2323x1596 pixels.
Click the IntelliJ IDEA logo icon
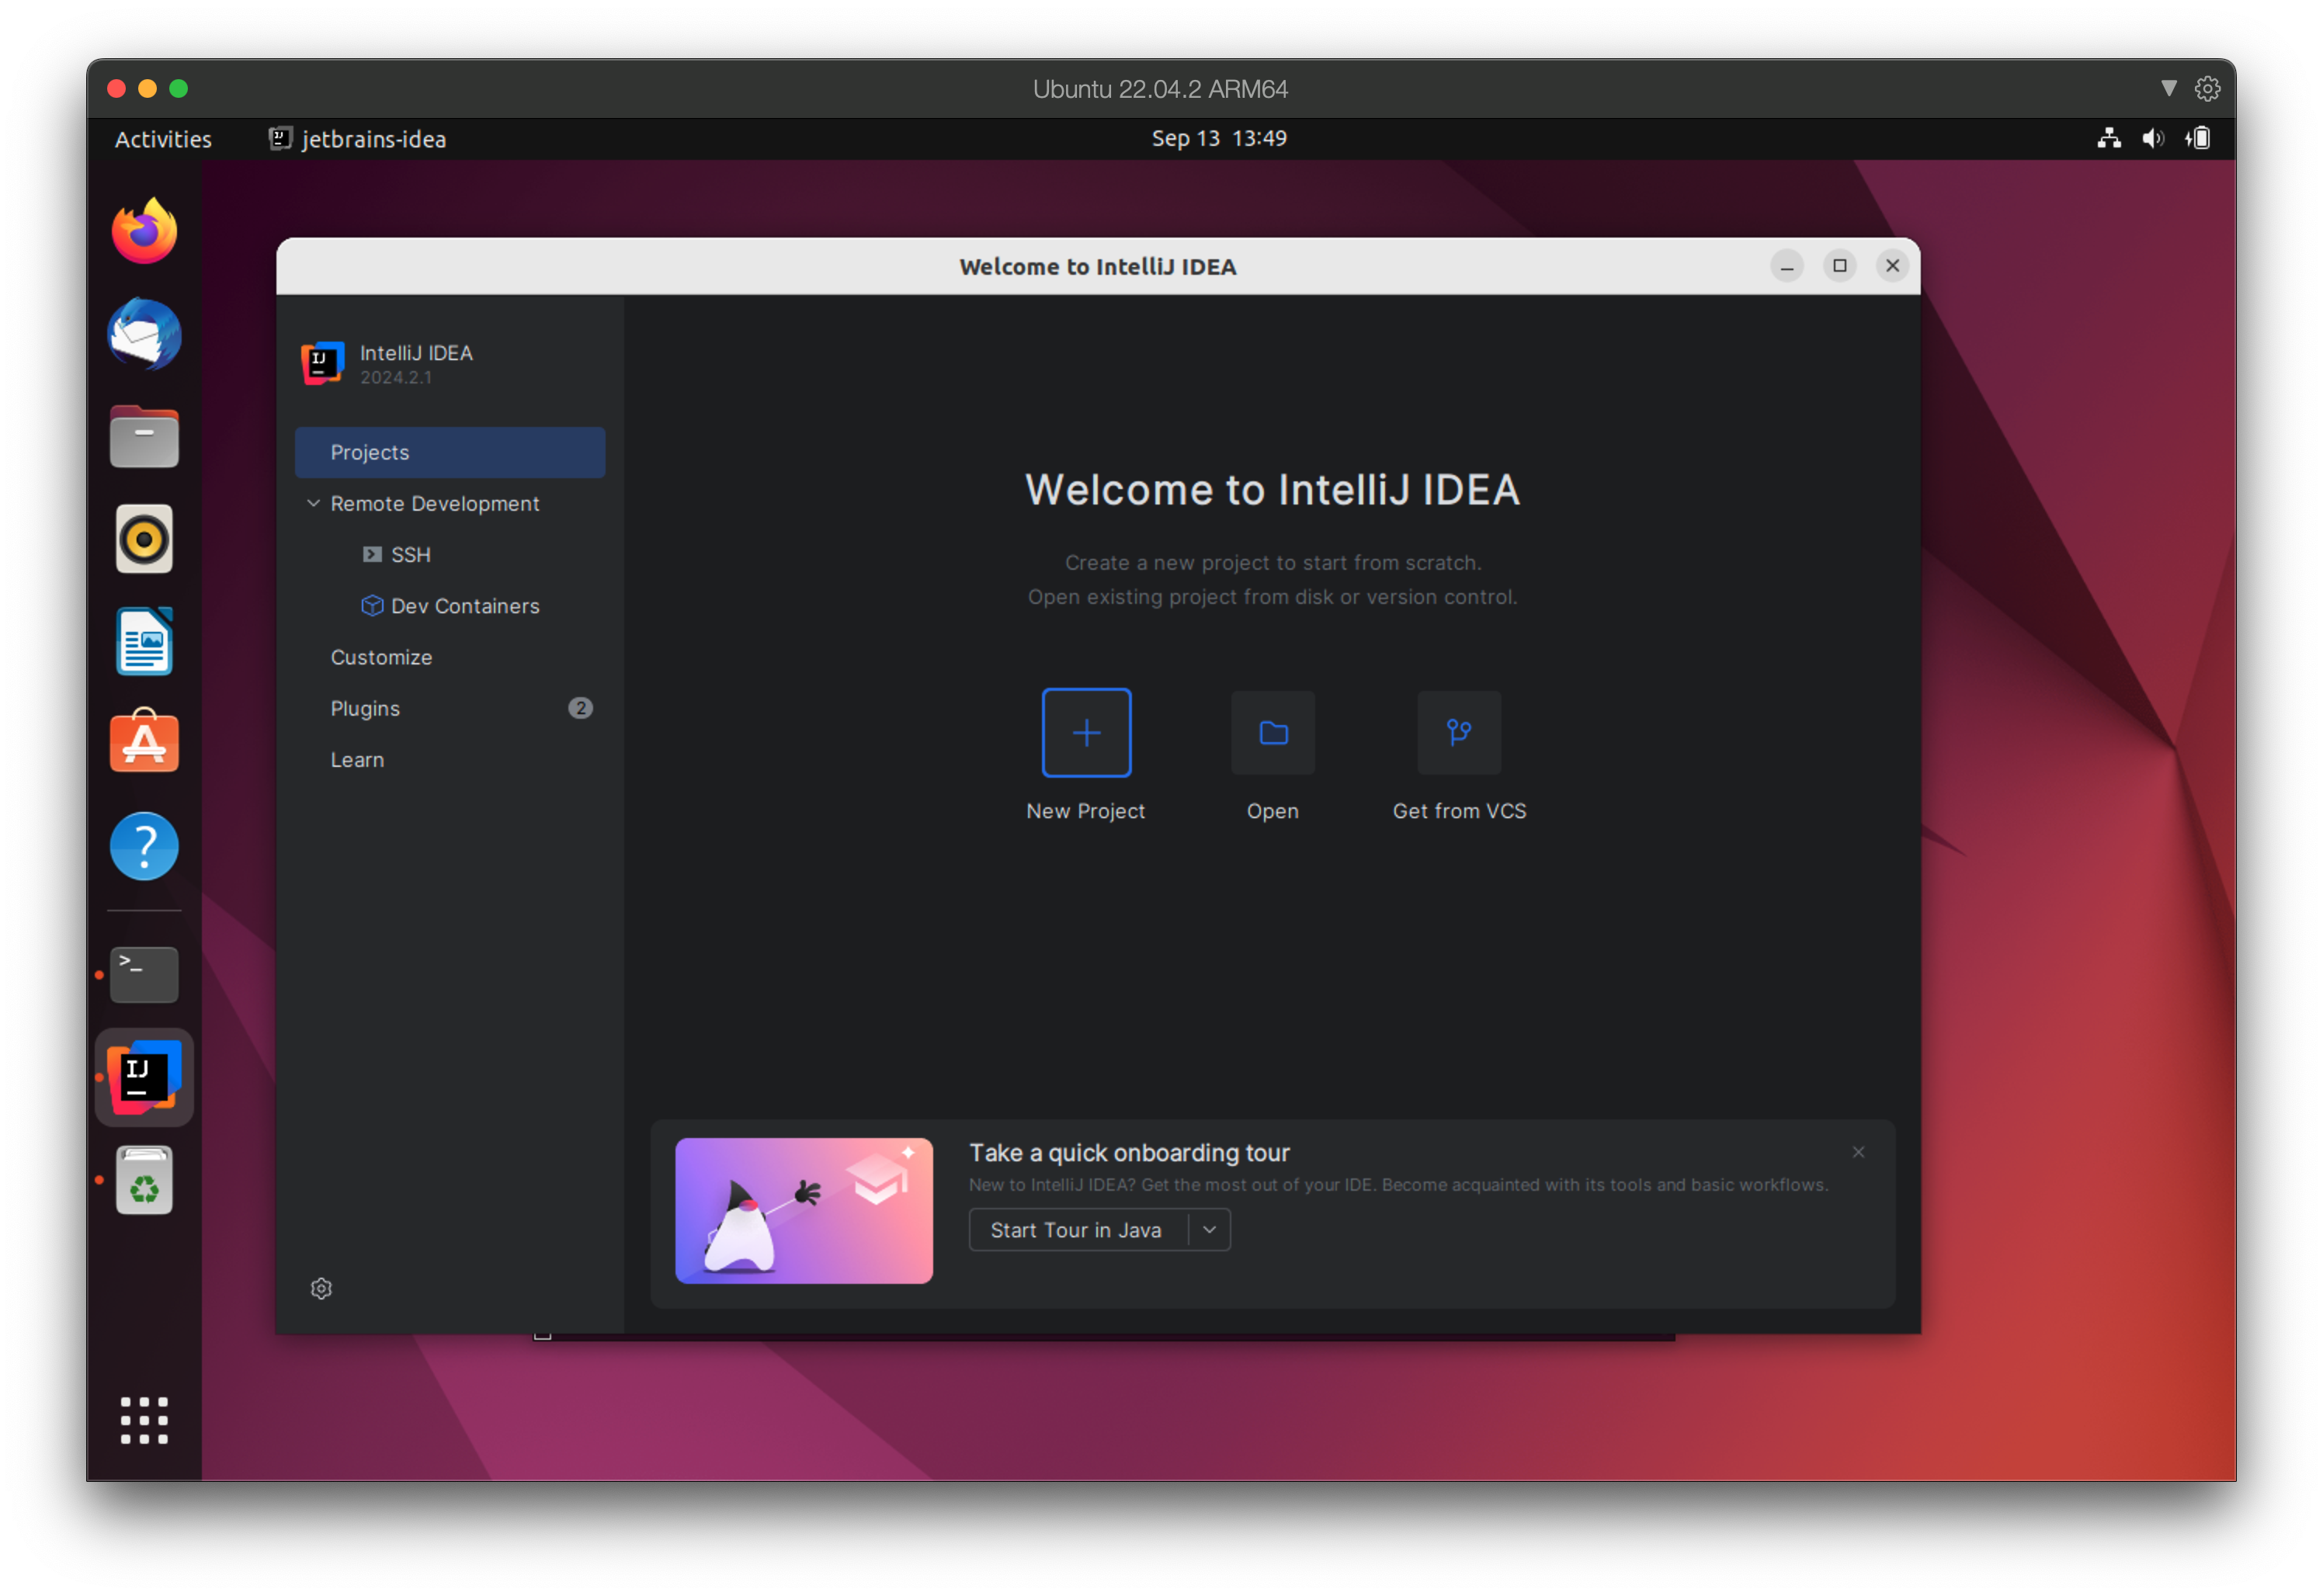[x=321, y=360]
